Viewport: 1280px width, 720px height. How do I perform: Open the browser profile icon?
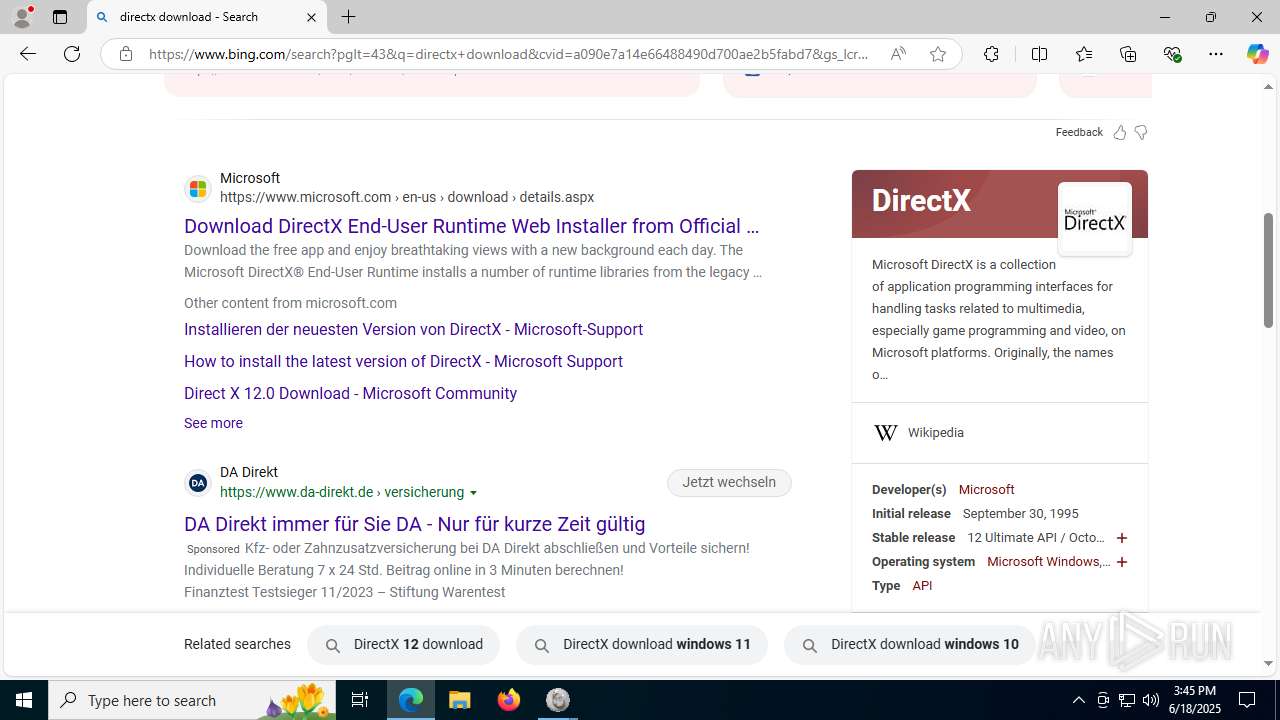coord(22,17)
